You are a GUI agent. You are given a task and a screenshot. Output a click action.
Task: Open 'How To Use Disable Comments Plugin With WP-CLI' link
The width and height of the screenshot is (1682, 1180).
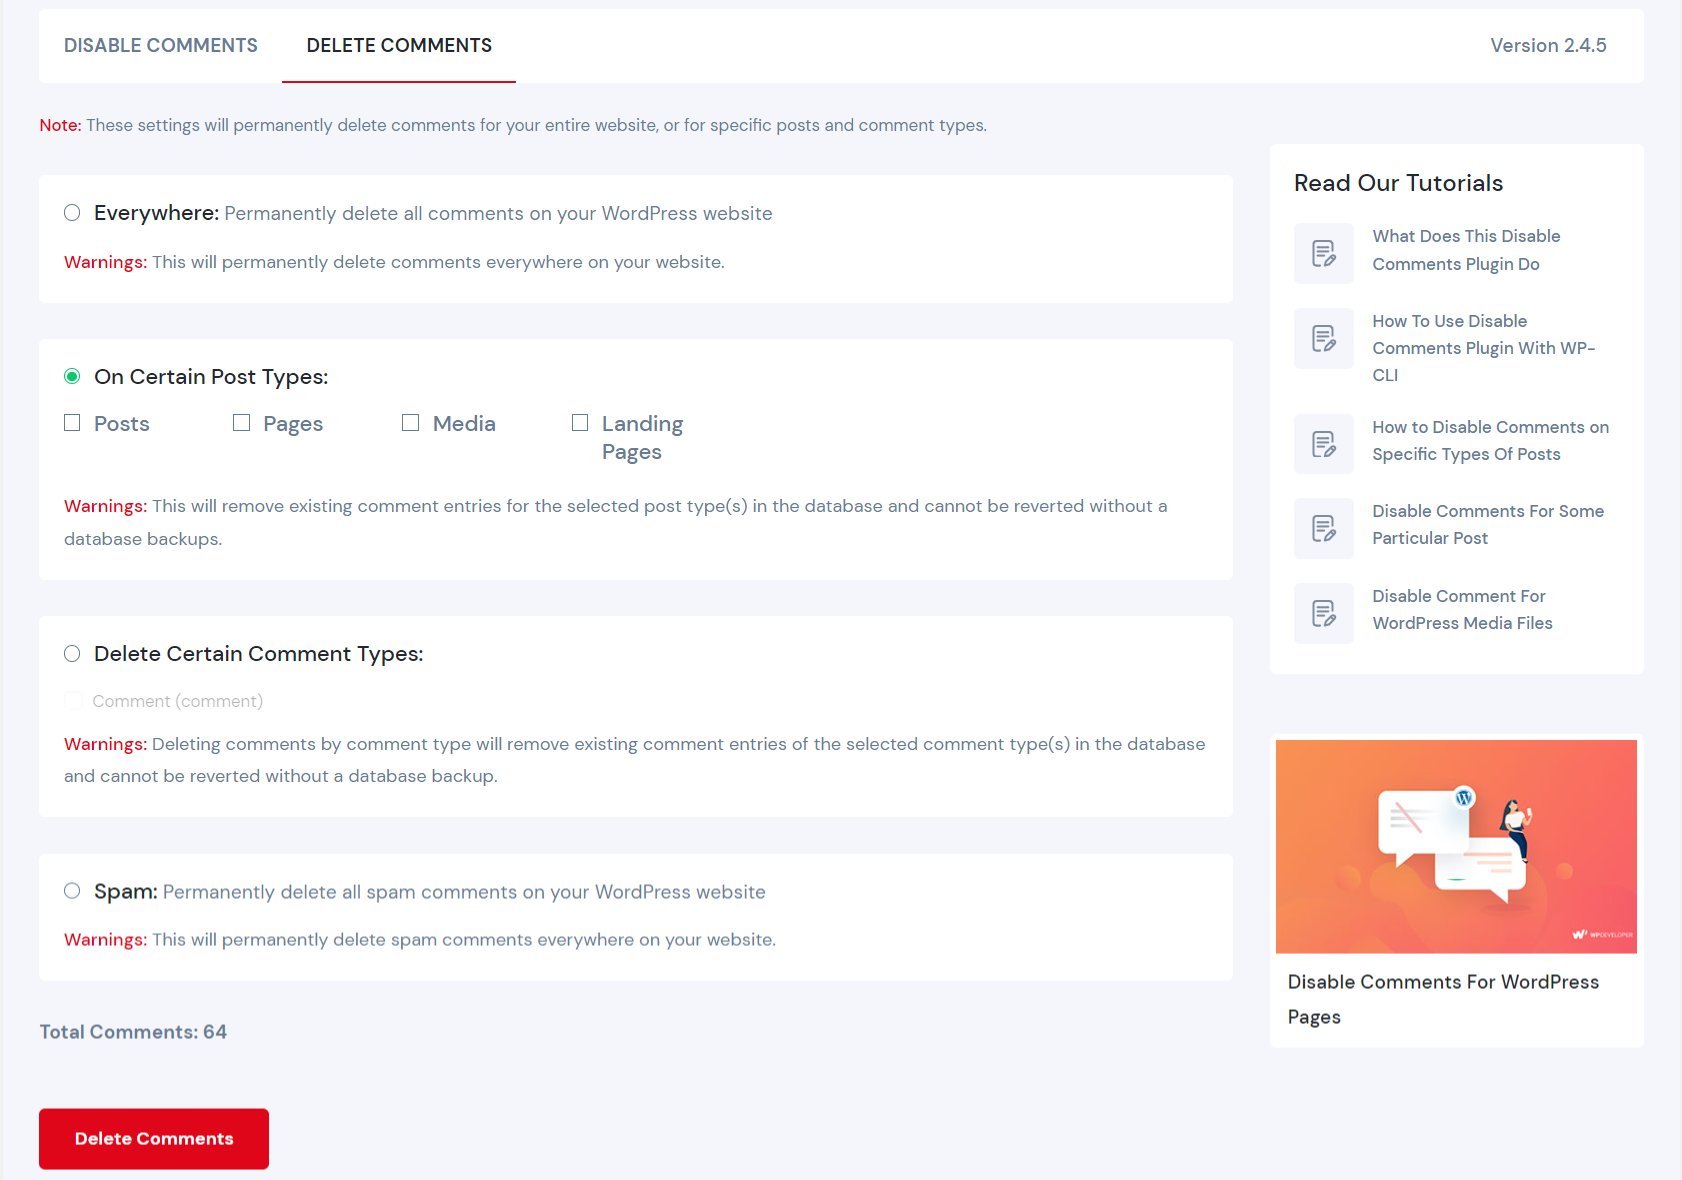(1483, 348)
